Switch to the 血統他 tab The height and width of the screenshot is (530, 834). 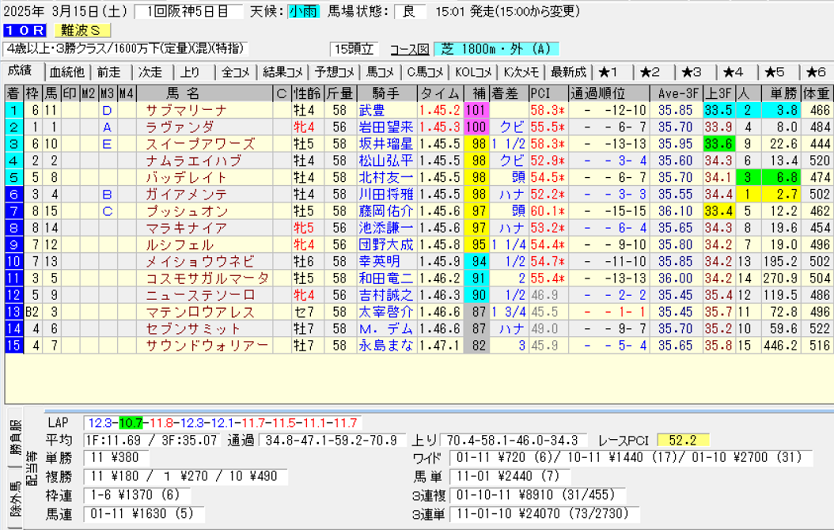click(66, 72)
